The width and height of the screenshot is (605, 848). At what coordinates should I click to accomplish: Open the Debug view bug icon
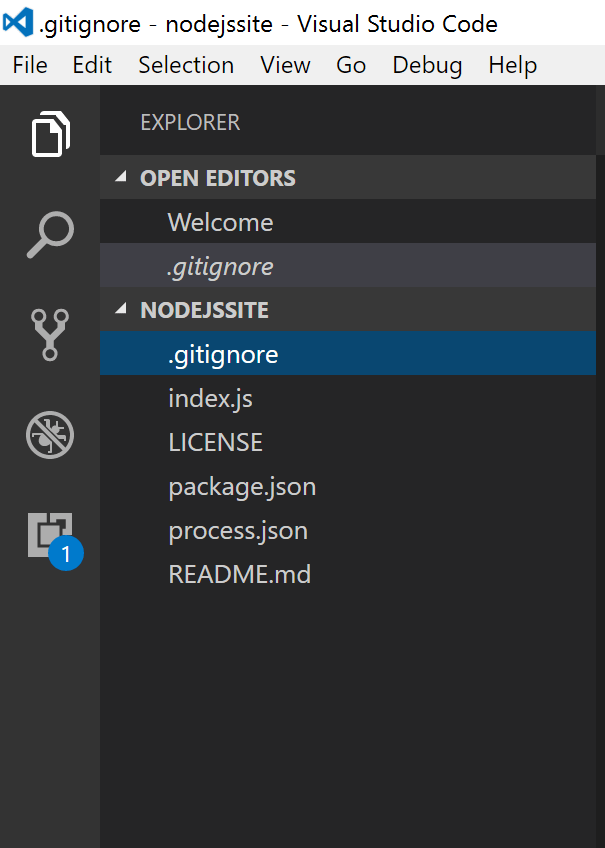coord(50,435)
